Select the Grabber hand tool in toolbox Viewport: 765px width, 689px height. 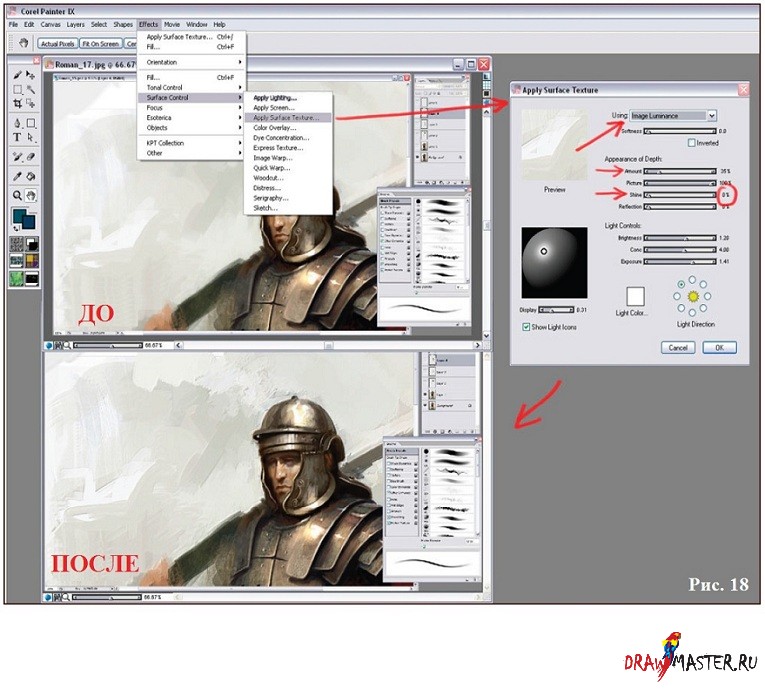pyautogui.click(x=31, y=196)
